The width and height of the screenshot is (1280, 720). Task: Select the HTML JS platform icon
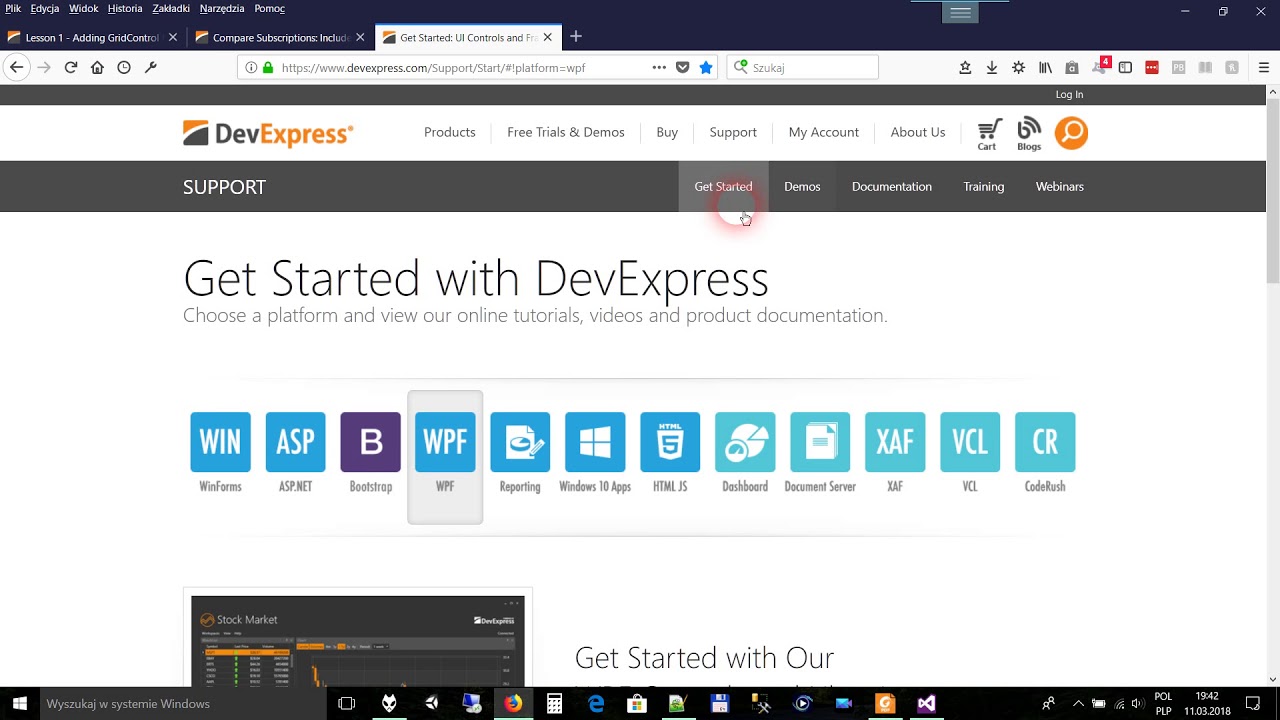(670, 442)
